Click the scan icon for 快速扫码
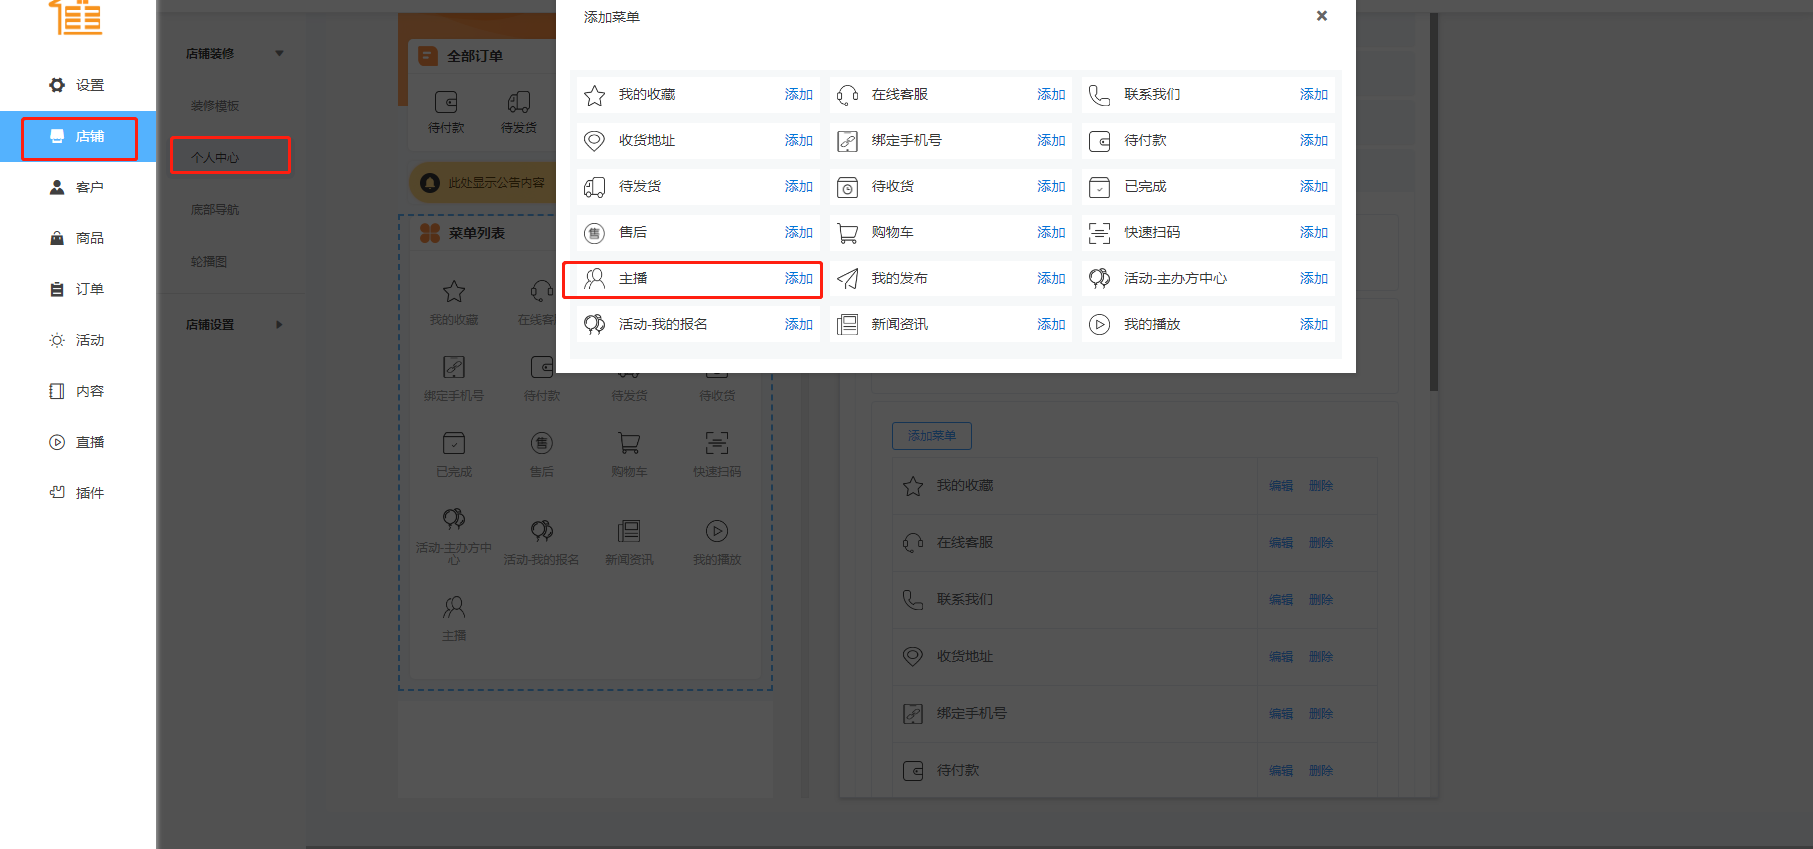Viewport: 1813px width, 849px height. point(1099,233)
